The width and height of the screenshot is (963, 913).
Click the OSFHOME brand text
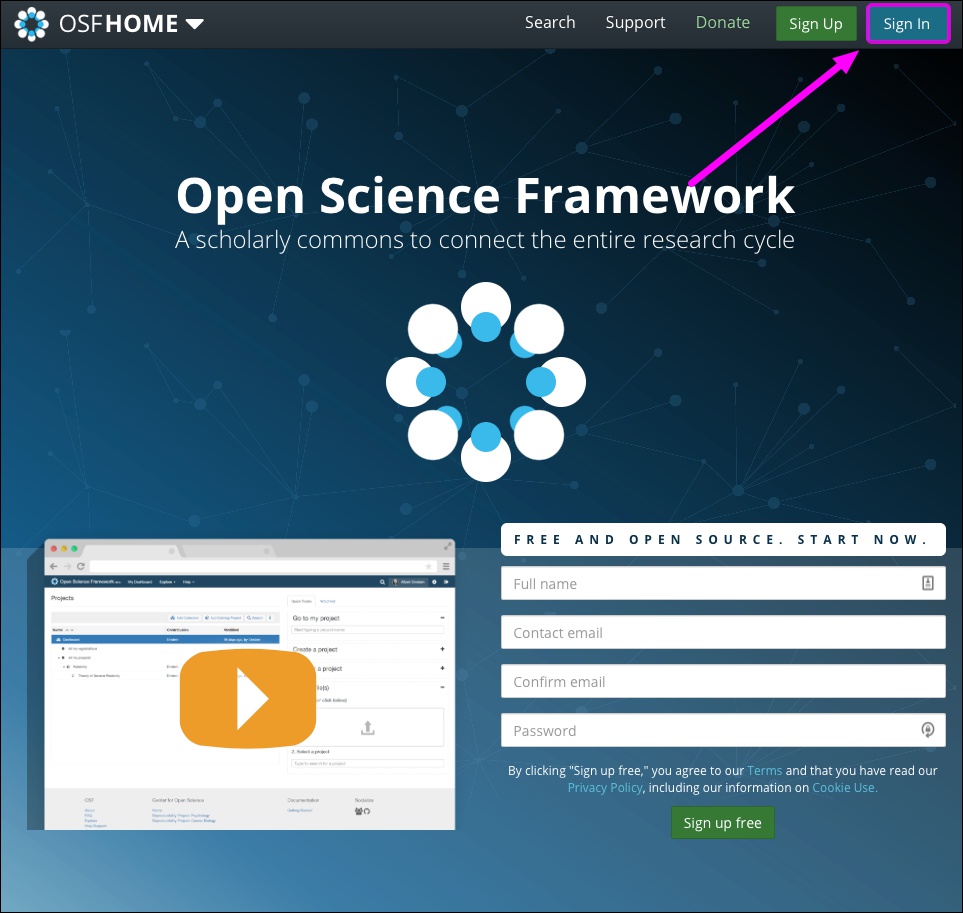point(118,24)
